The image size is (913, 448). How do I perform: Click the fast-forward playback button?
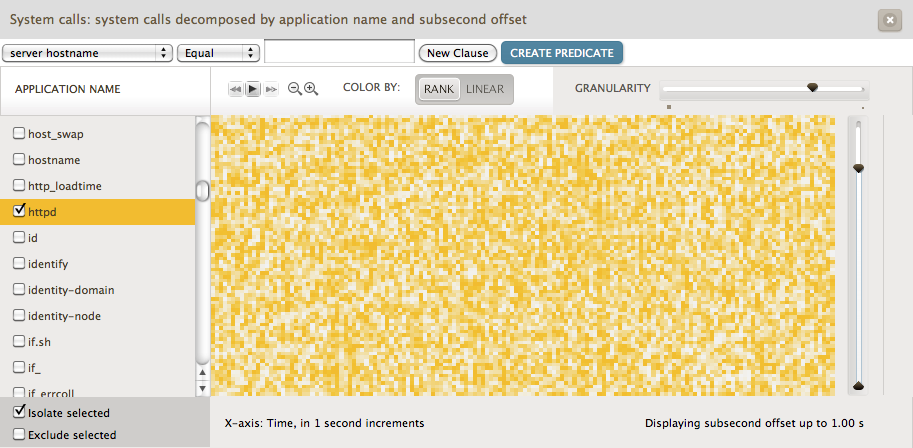[x=271, y=89]
